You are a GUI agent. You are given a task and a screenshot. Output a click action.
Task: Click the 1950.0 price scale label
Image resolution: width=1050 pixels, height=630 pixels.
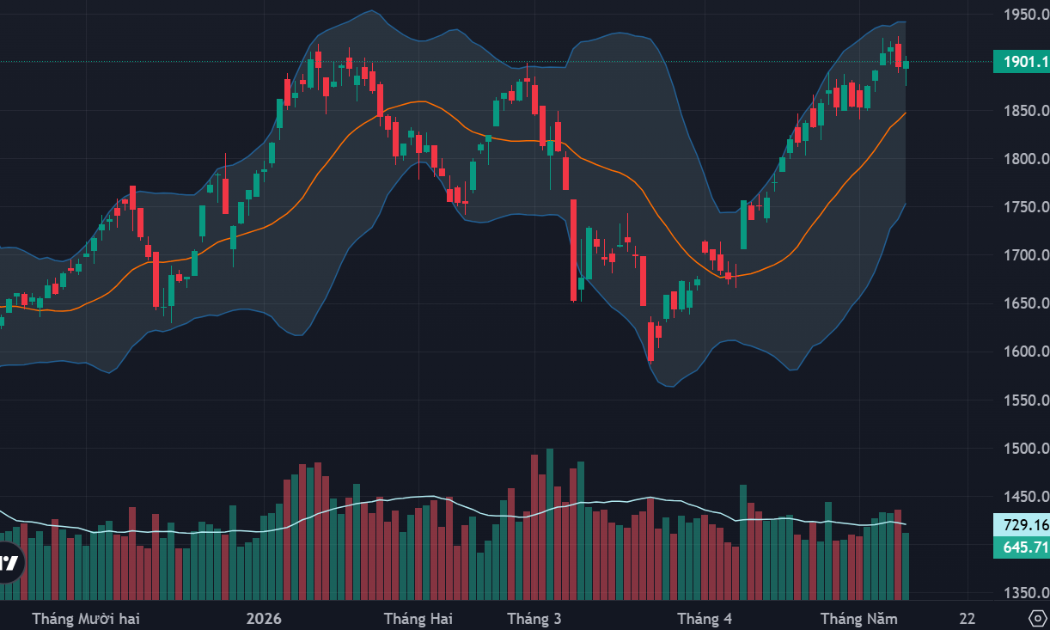coord(1026,14)
